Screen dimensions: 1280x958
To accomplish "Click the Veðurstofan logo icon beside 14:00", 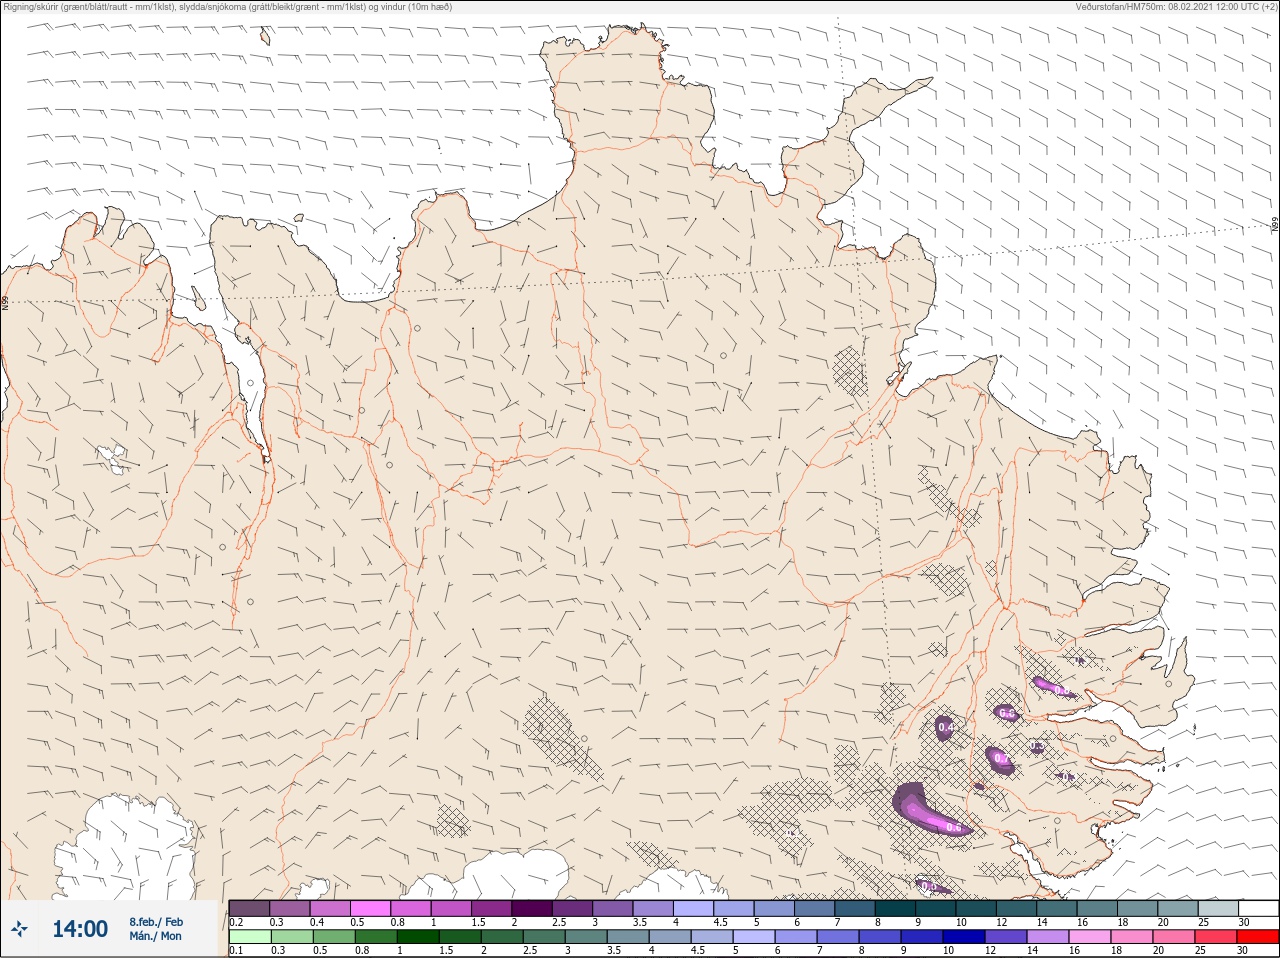I will pos(19,929).
